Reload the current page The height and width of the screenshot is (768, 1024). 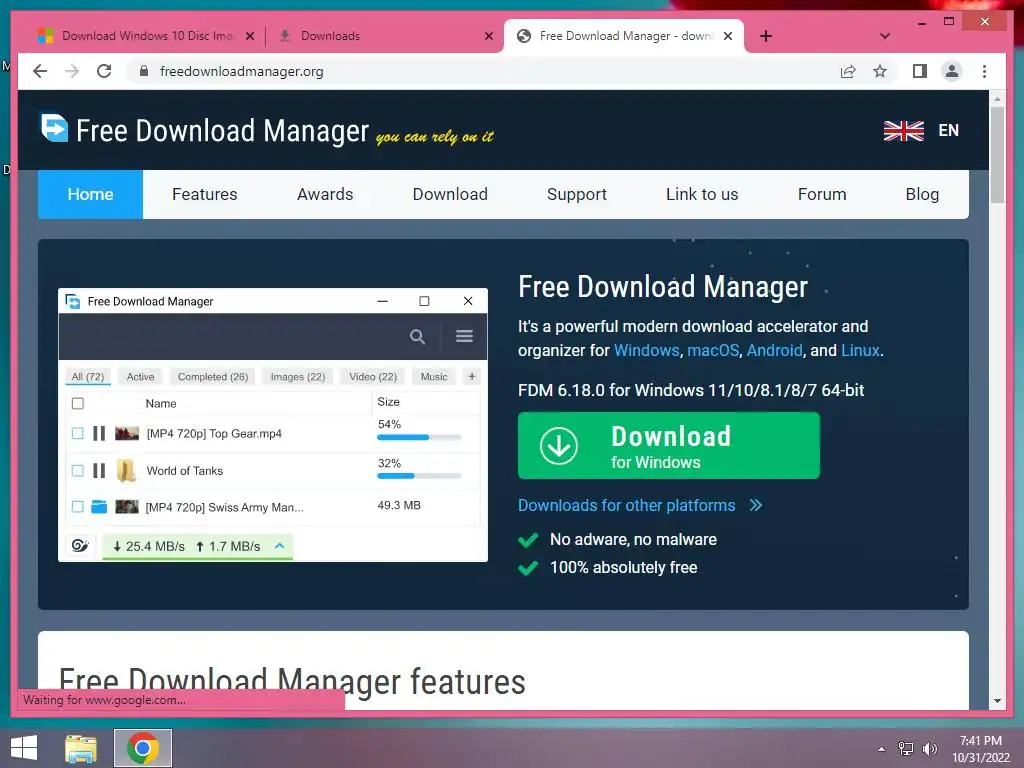point(104,71)
